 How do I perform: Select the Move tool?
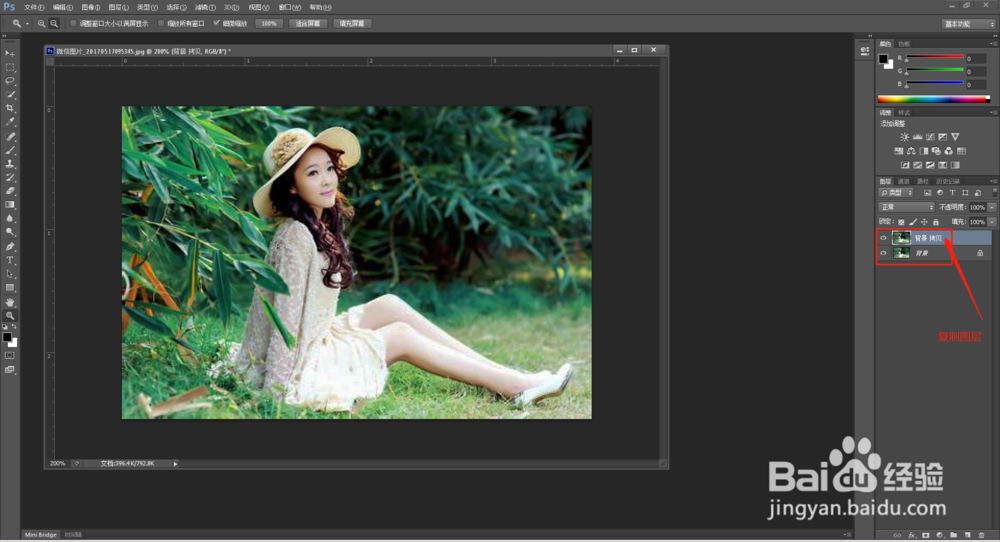pyautogui.click(x=10, y=54)
